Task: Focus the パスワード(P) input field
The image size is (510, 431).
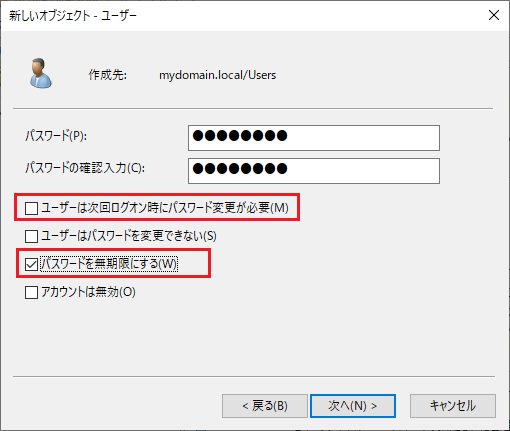Action: pyautogui.click(x=314, y=138)
